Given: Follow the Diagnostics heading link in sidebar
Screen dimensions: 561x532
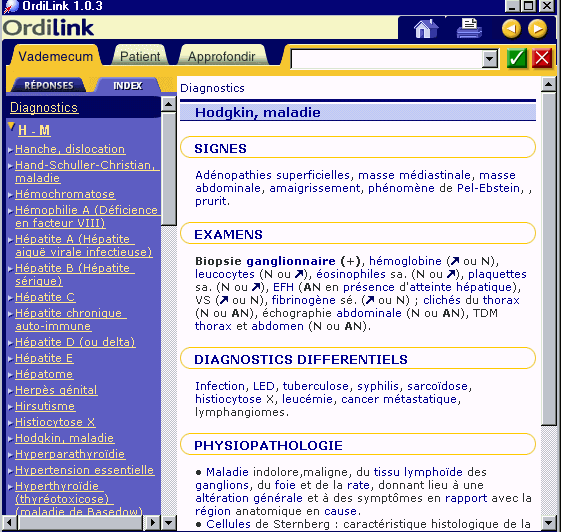Looking at the screenshot, I should pos(44,107).
